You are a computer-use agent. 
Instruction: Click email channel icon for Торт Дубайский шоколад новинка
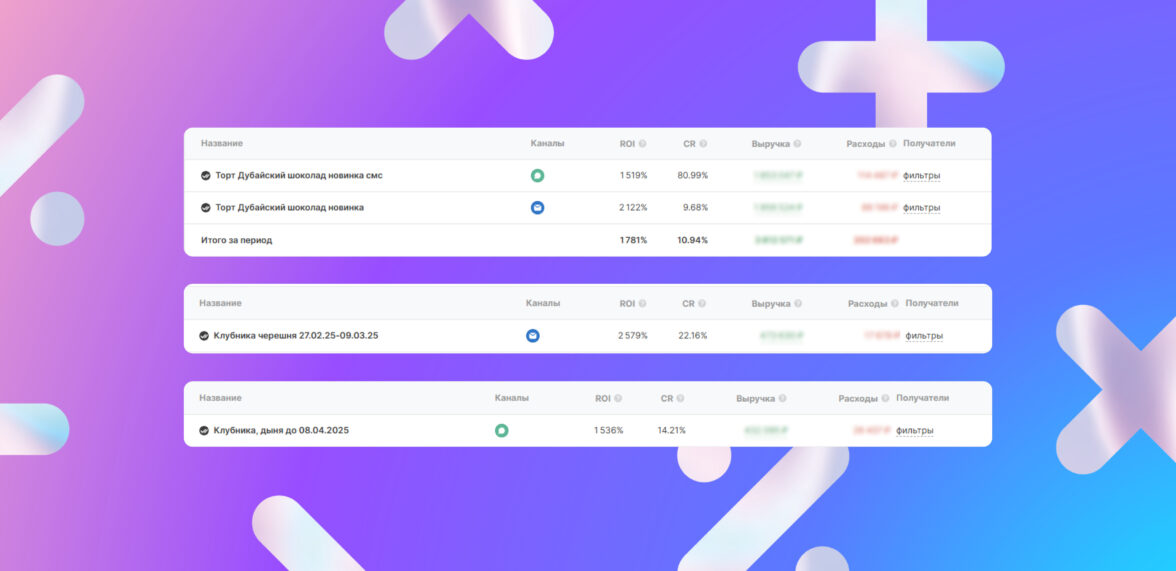pyautogui.click(x=537, y=208)
